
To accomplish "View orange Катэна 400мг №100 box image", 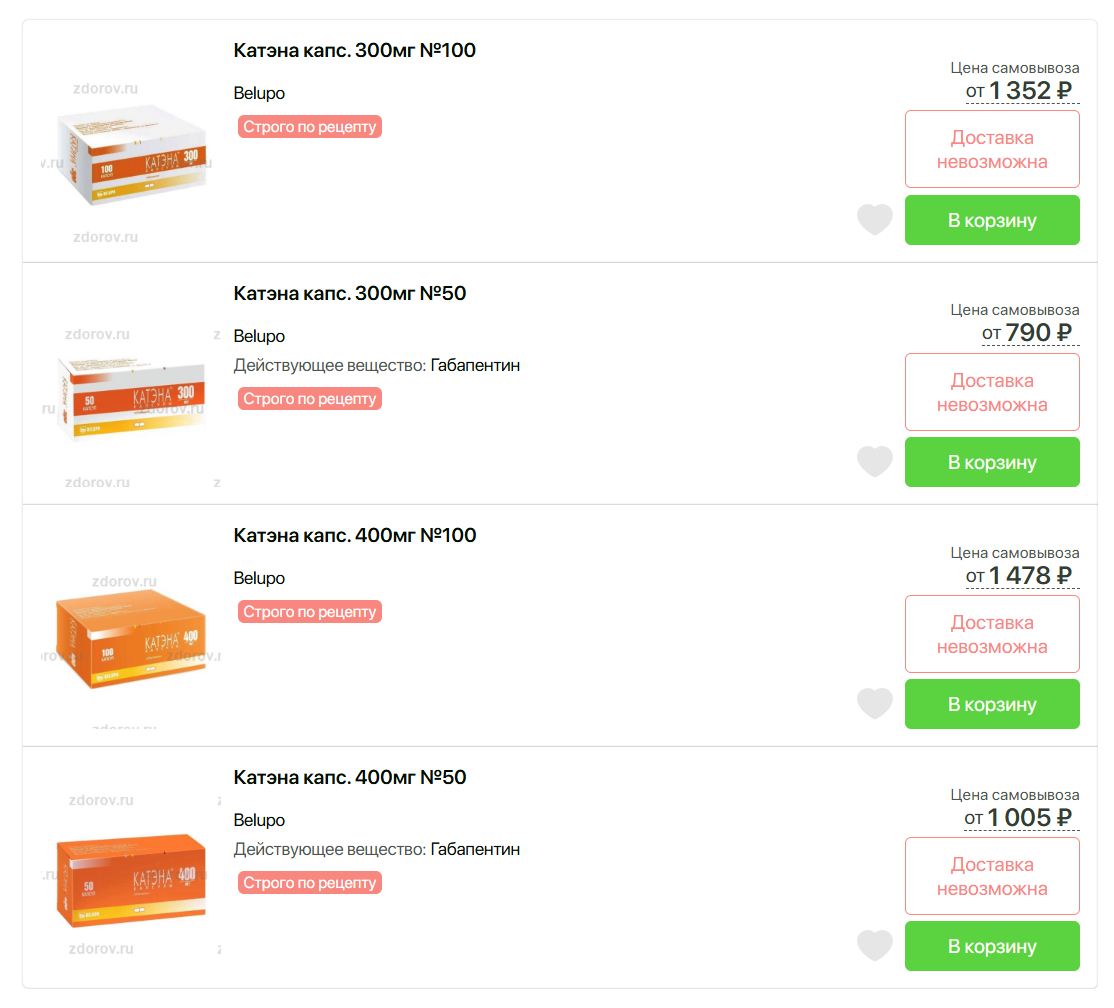I will [131, 645].
